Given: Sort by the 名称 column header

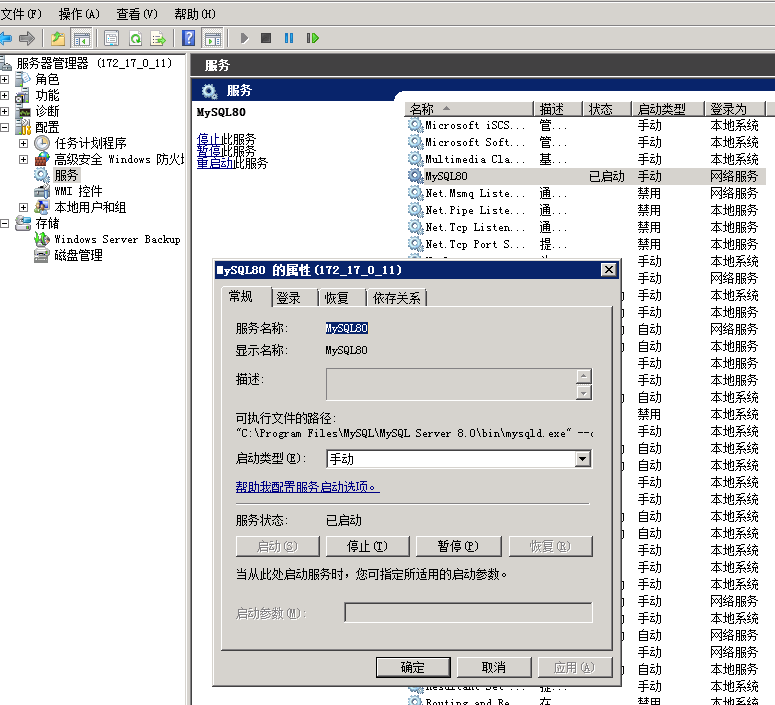Looking at the screenshot, I should (469, 109).
